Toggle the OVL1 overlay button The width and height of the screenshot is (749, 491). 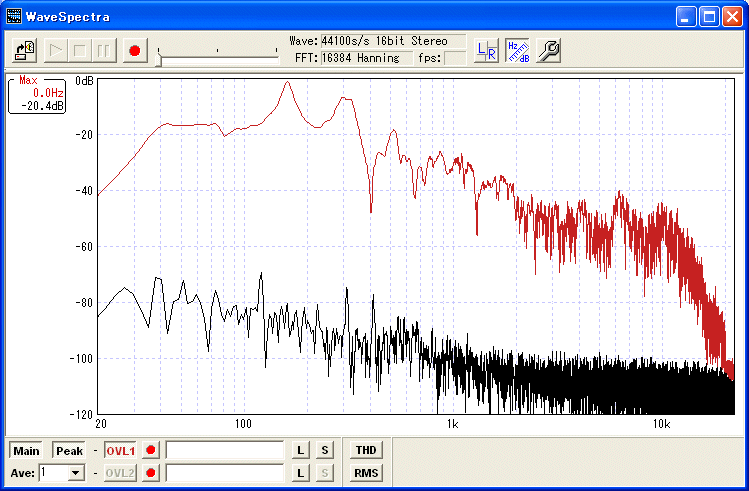click(x=120, y=451)
